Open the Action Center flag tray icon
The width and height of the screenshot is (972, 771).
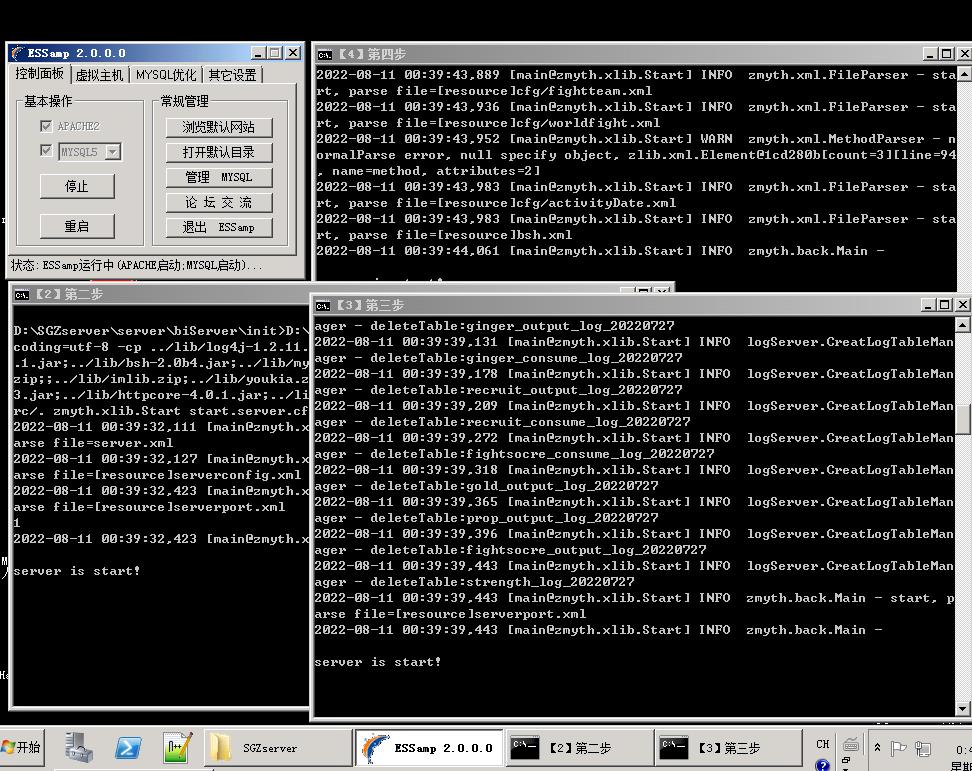pyautogui.click(x=898, y=749)
